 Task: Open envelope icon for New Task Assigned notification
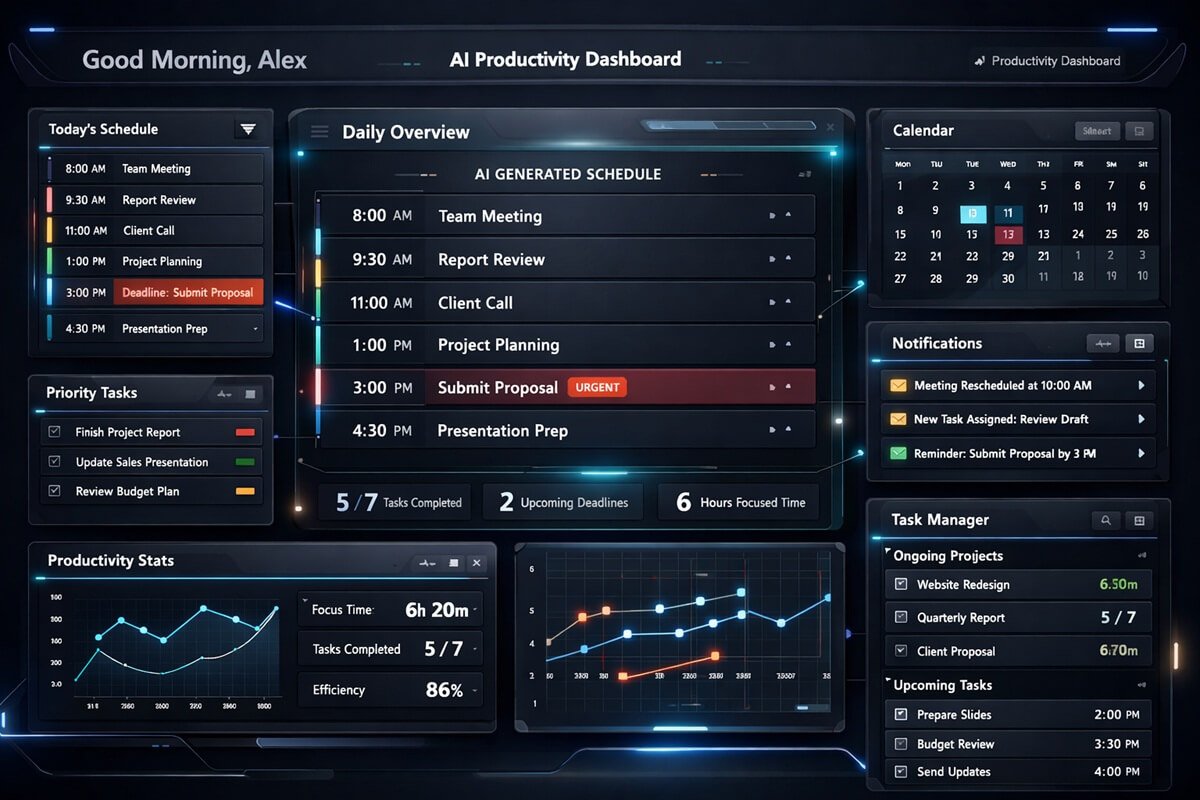897,419
